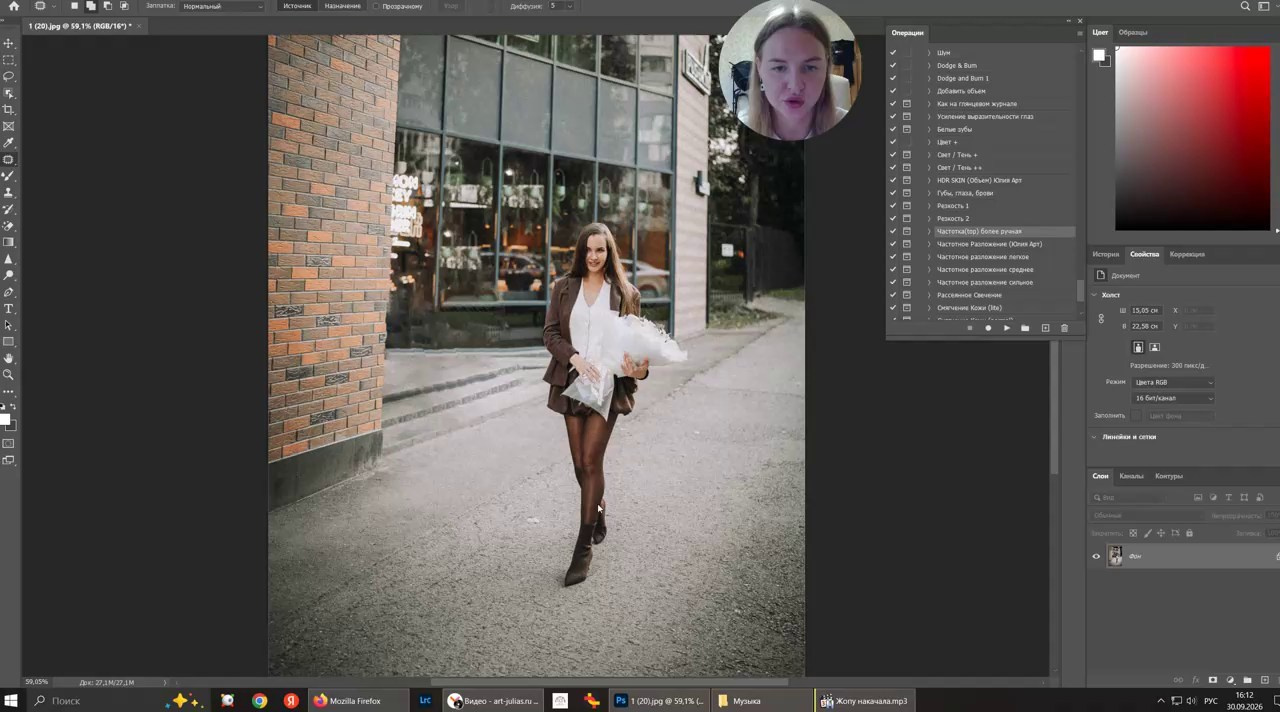Click the Home icon in options bar
Viewport: 1280px width, 712px height.
coord(13,6)
